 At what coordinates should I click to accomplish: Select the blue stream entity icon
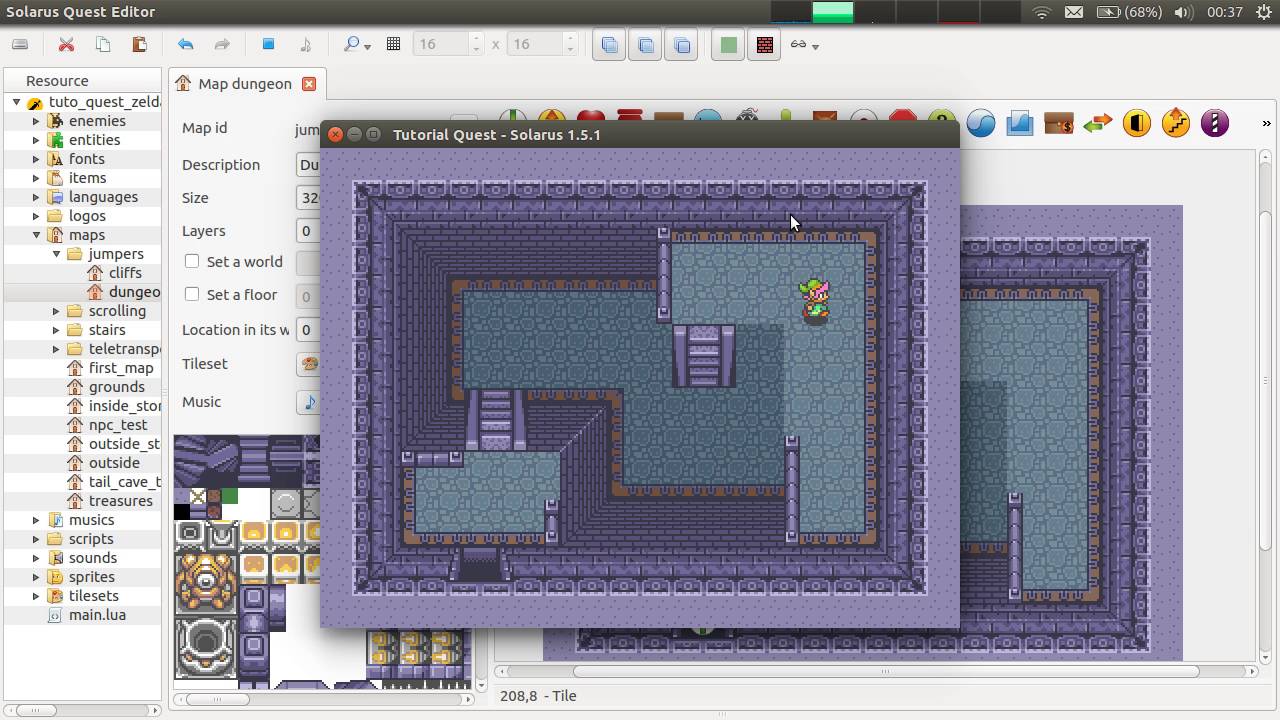pyautogui.click(x=1019, y=123)
